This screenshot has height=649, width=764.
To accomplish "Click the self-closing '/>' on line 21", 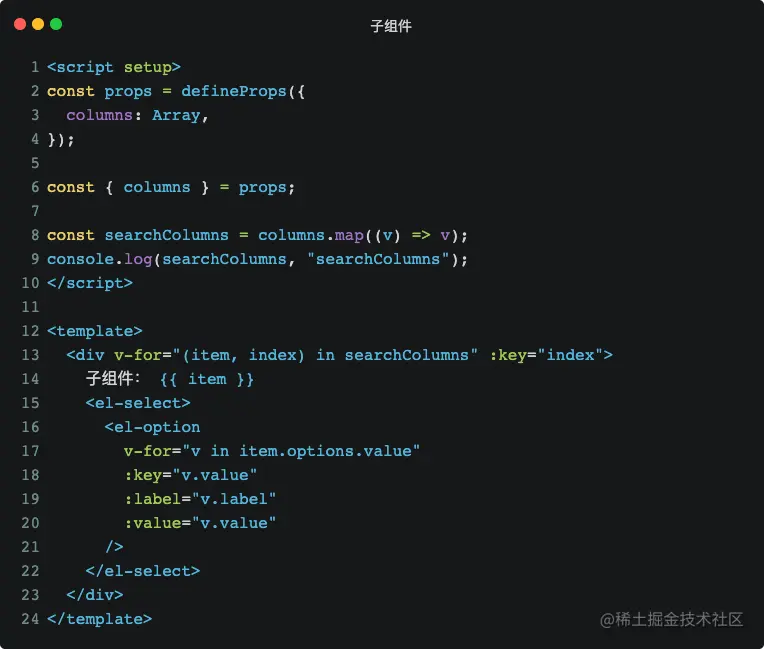I will tap(114, 547).
